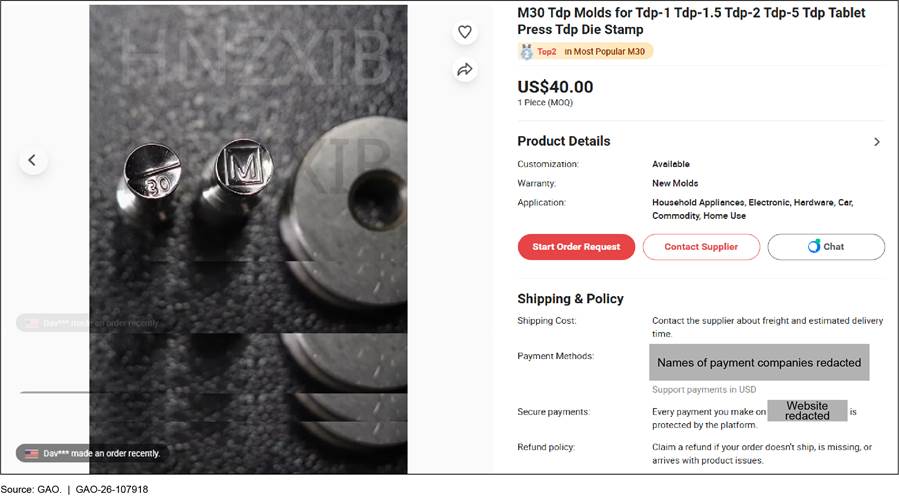Go to the previous product image
Screen dimensions: 899x496
(32, 160)
